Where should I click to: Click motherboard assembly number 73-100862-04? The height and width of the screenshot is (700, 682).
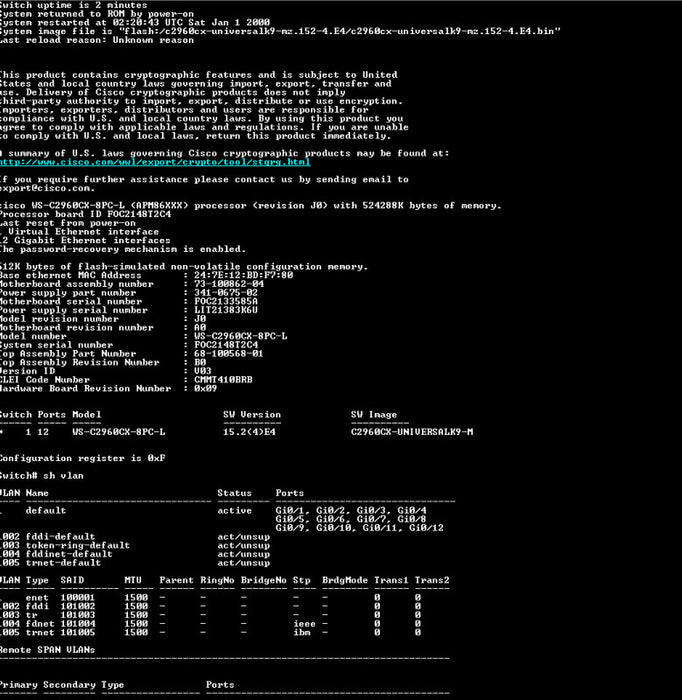point(229,284)
